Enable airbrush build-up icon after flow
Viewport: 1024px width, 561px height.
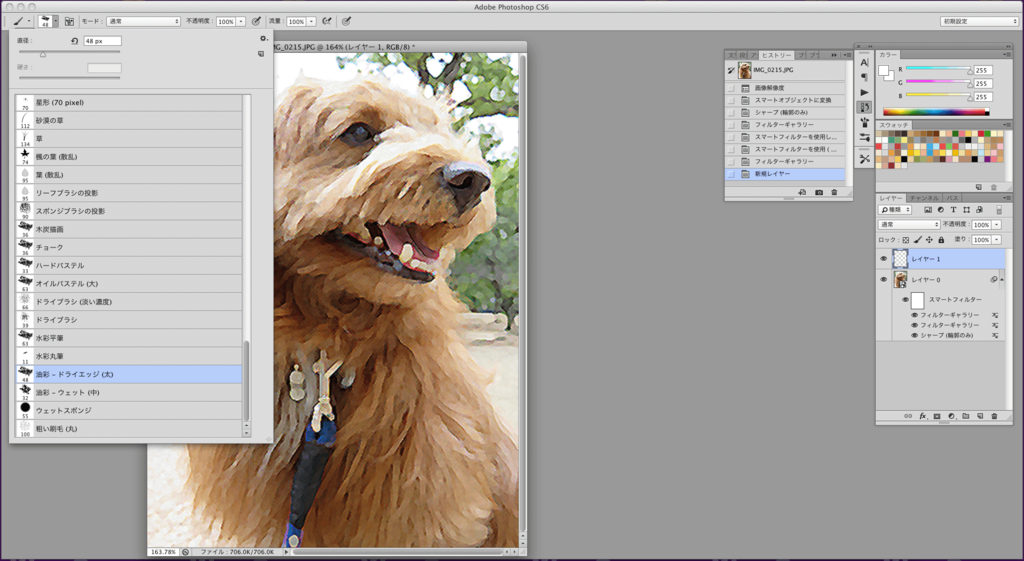click(327, 21)
